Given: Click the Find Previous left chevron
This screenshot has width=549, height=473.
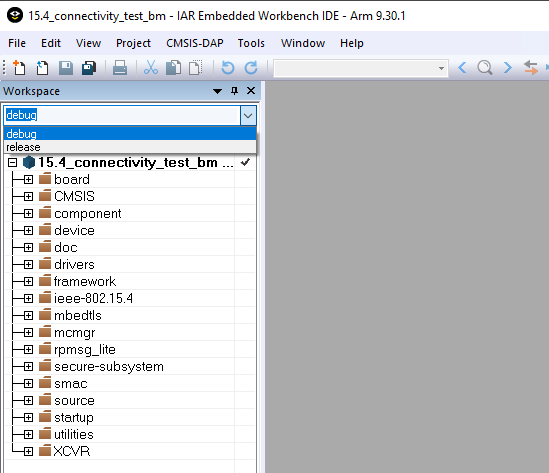Looking at the screenshot, I should click(x=462, y=67).
